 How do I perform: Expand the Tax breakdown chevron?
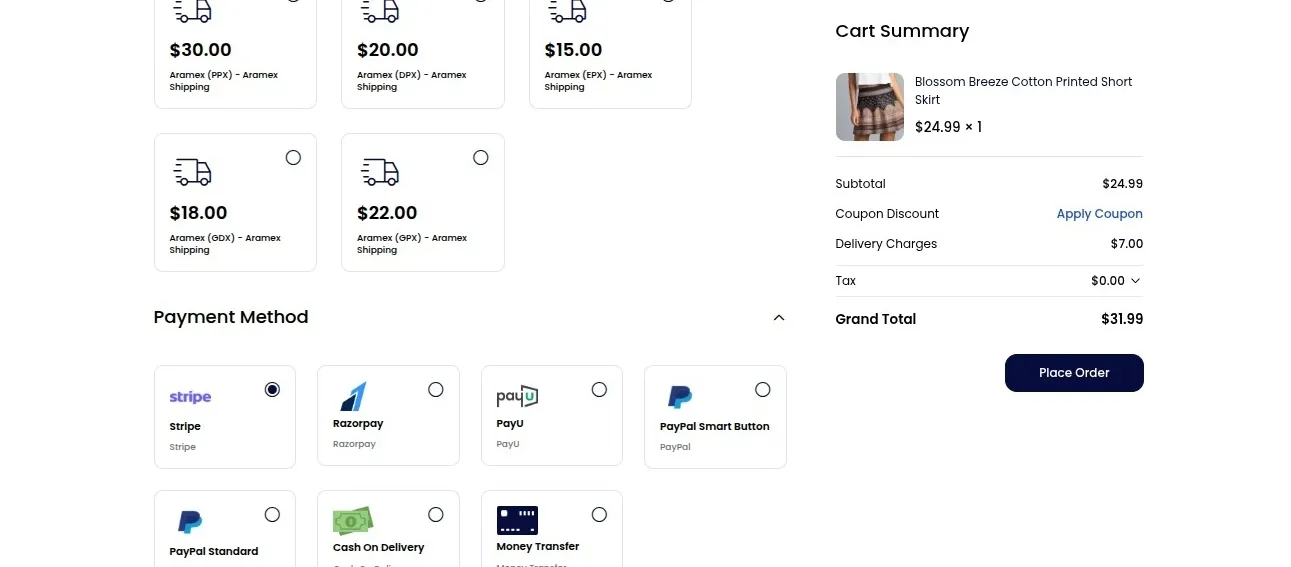coord(1135,281)
